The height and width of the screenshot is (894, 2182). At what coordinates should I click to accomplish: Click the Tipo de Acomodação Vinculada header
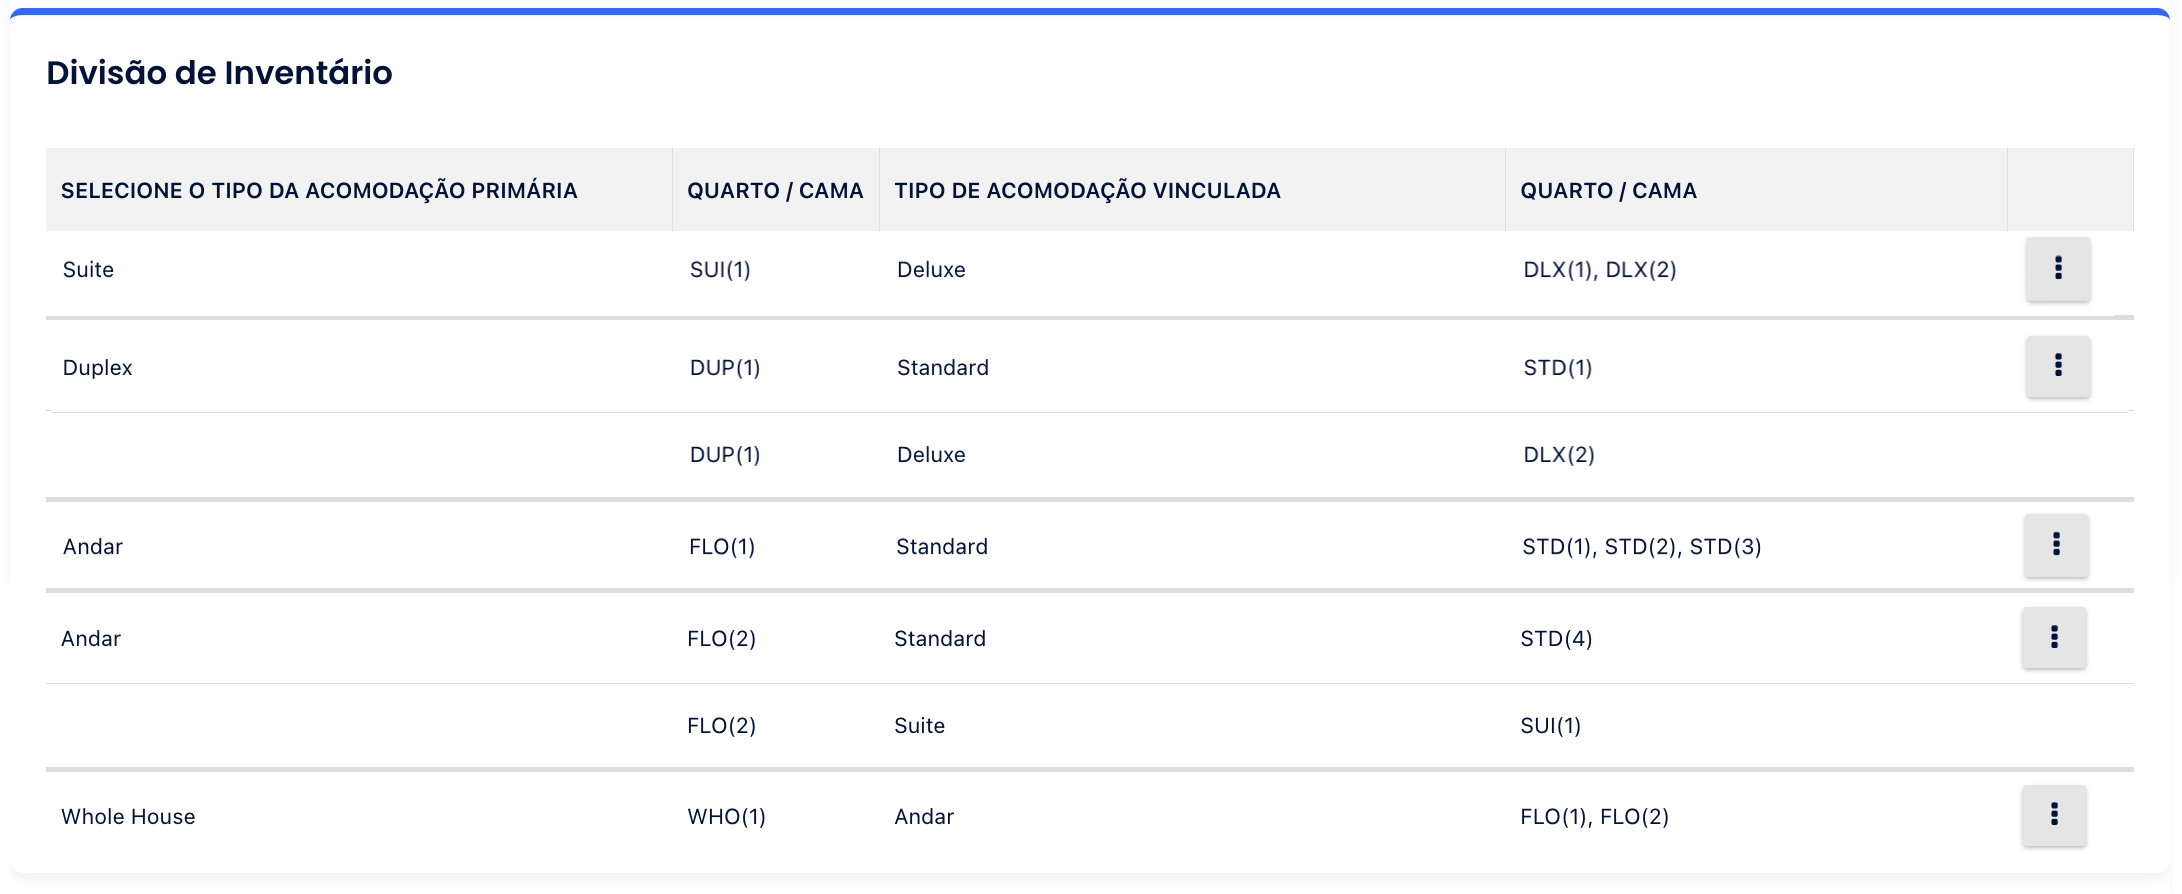click(1087, 190)
